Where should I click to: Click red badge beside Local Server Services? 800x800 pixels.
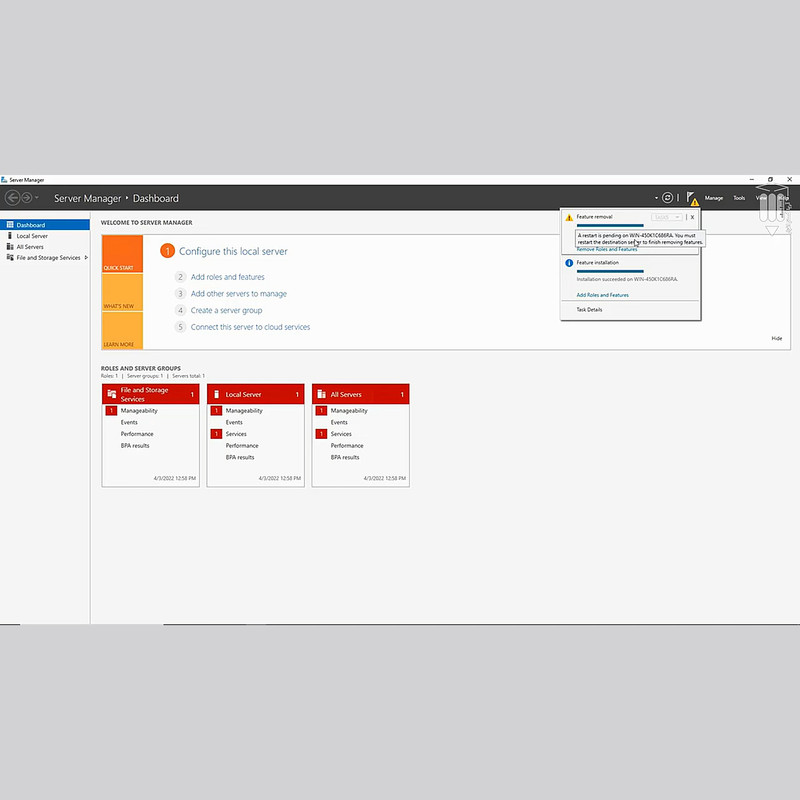[216, 434]
